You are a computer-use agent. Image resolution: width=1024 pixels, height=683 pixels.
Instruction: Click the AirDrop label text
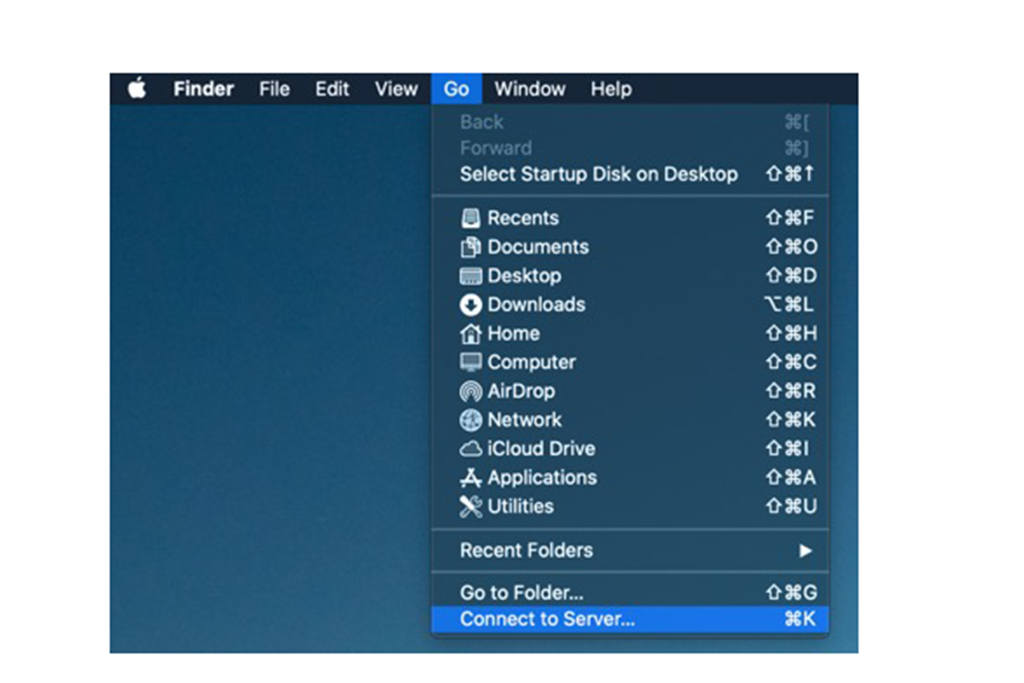tap(521, 391)
